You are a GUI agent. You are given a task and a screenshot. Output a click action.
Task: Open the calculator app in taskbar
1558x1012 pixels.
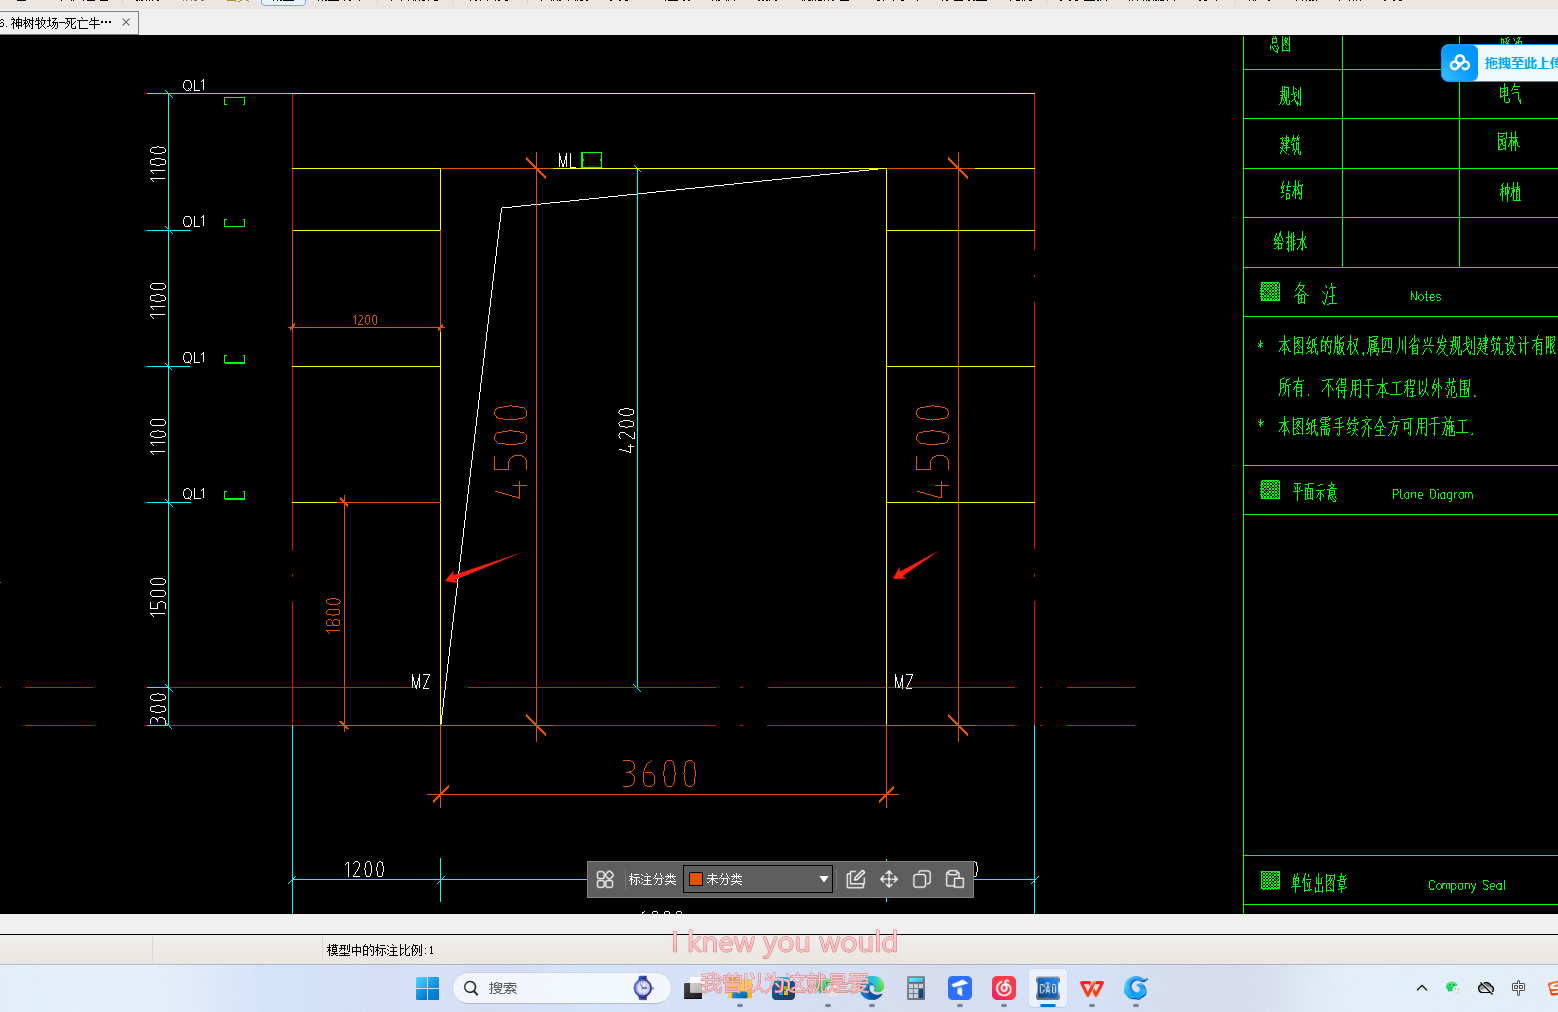tap(915, 988)
